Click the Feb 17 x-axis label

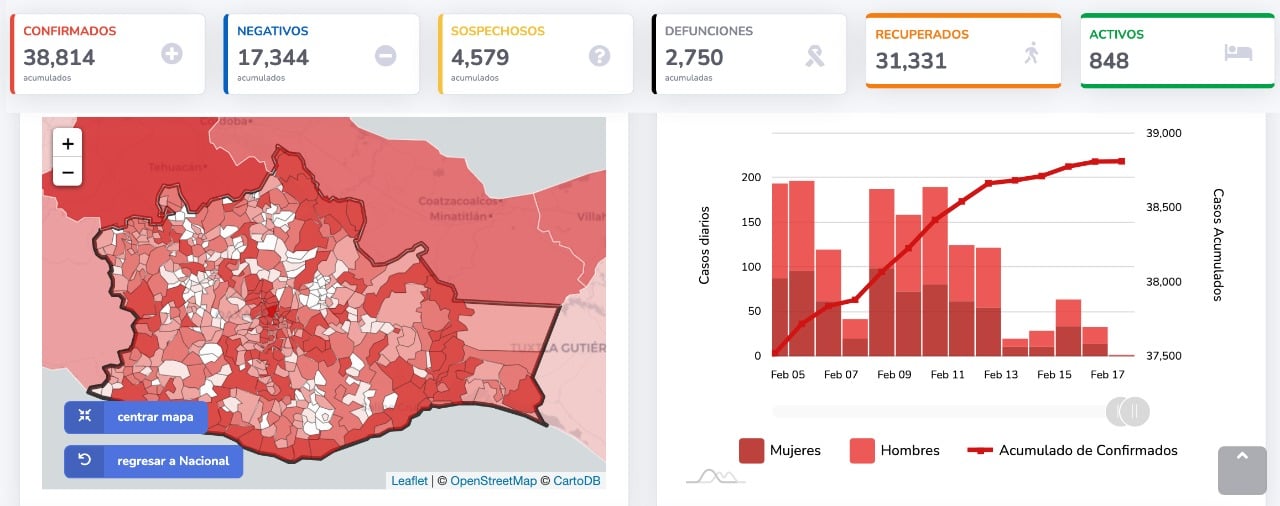tap(1107, 375)
